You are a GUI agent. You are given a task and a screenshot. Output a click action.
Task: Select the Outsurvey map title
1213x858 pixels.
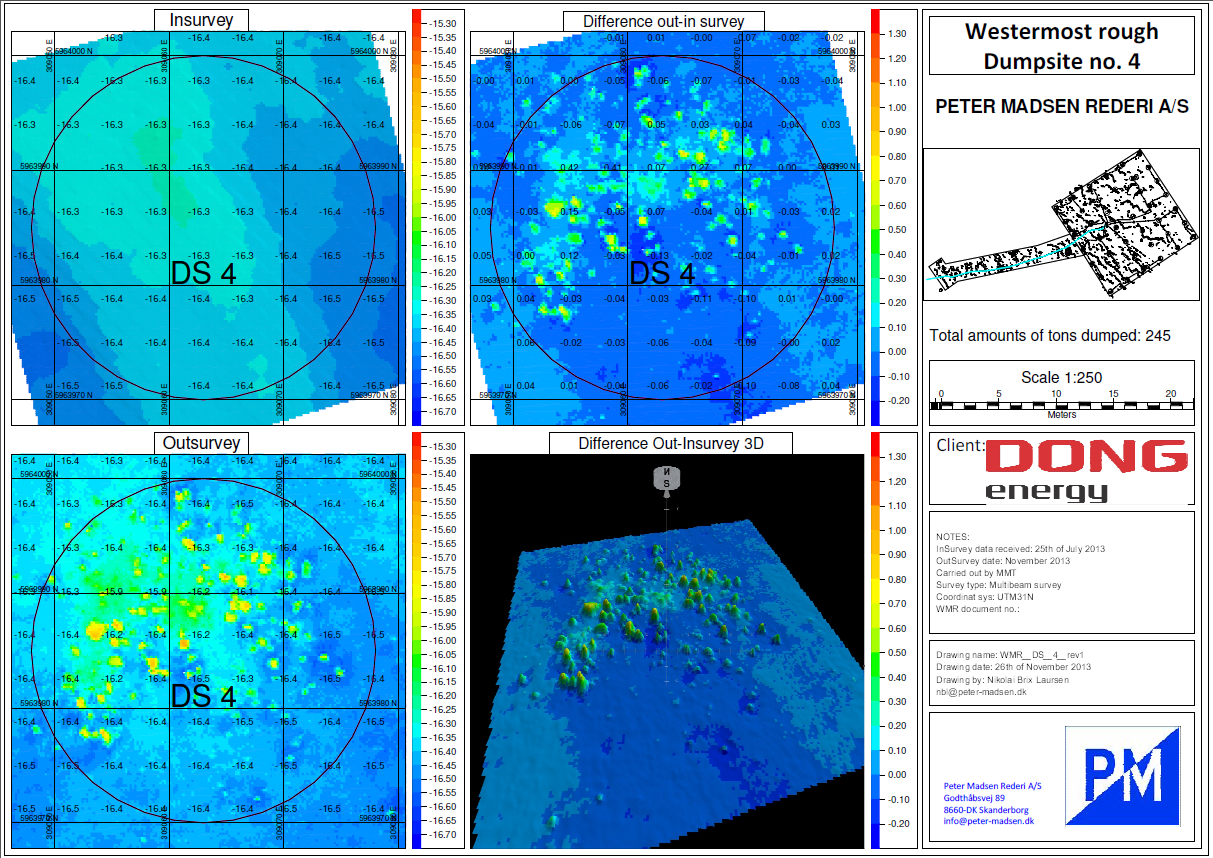coord(200,442)
